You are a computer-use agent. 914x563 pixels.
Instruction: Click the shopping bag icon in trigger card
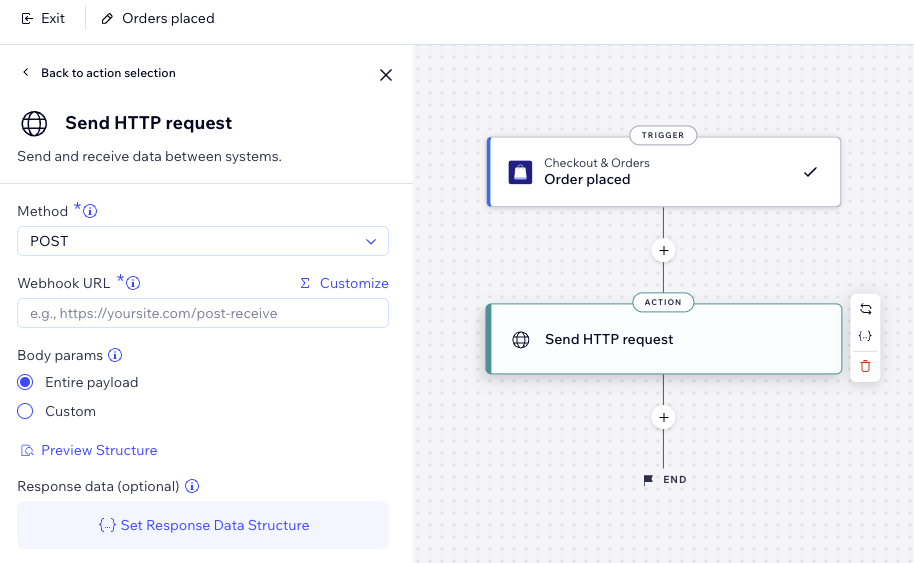tap(521, 173)
